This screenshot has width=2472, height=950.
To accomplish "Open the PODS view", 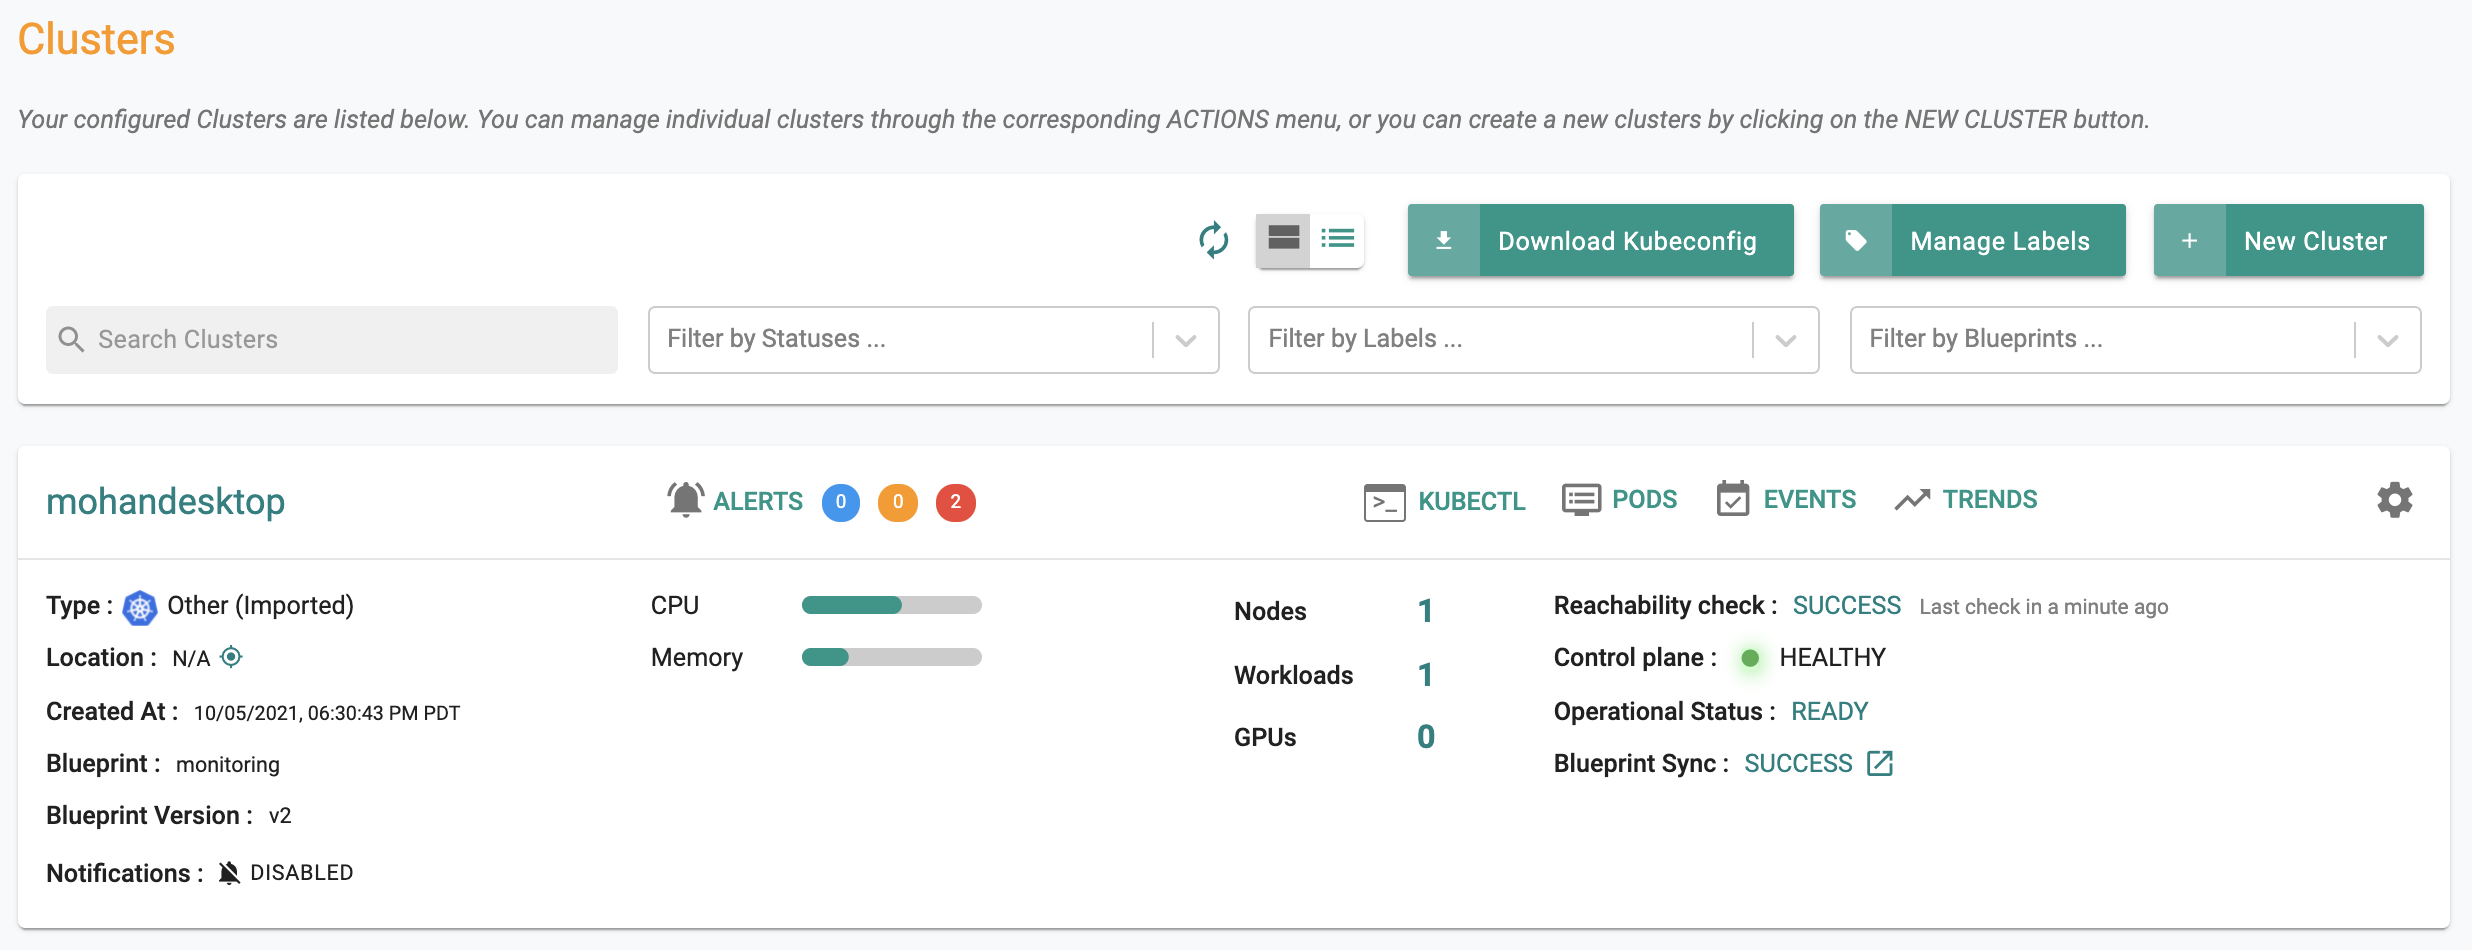I will 1620,499.
